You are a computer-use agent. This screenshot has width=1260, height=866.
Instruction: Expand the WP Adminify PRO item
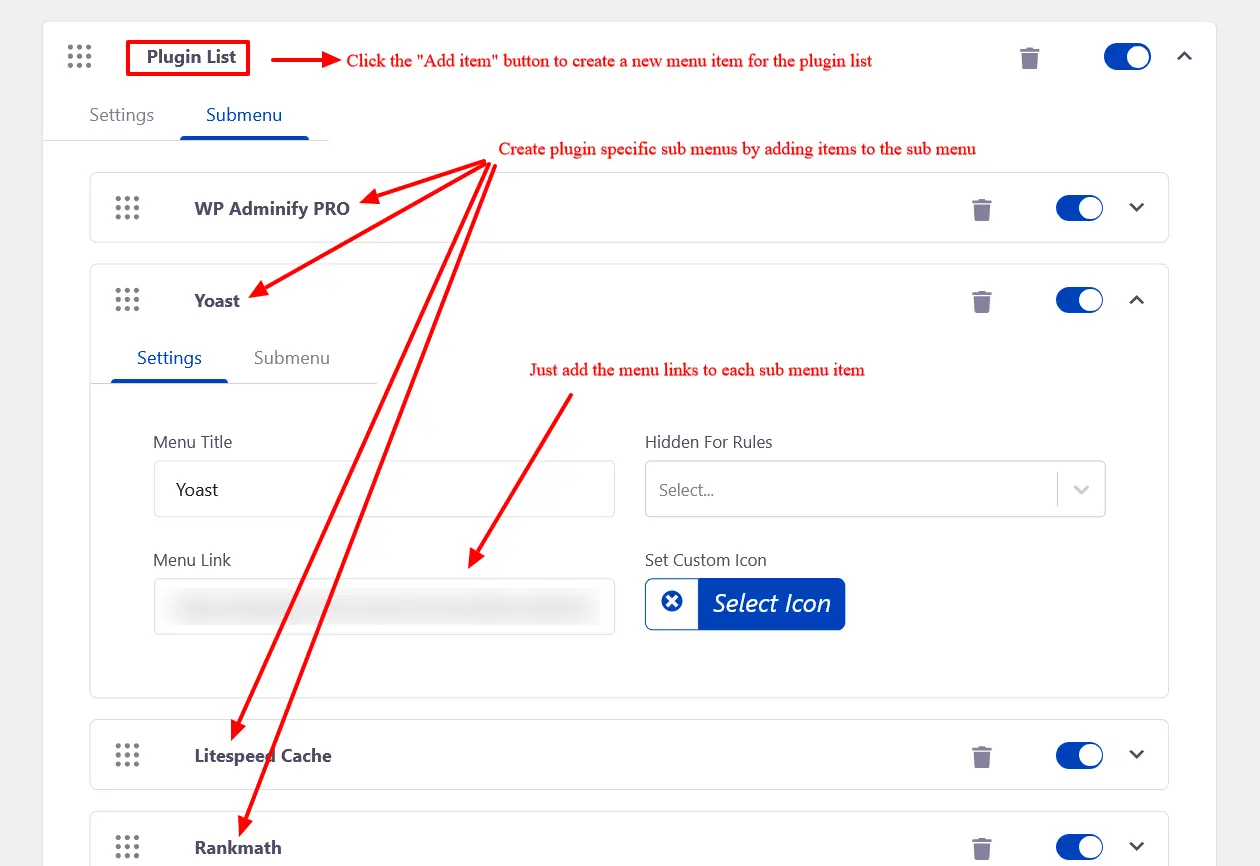click(1136, 208)
